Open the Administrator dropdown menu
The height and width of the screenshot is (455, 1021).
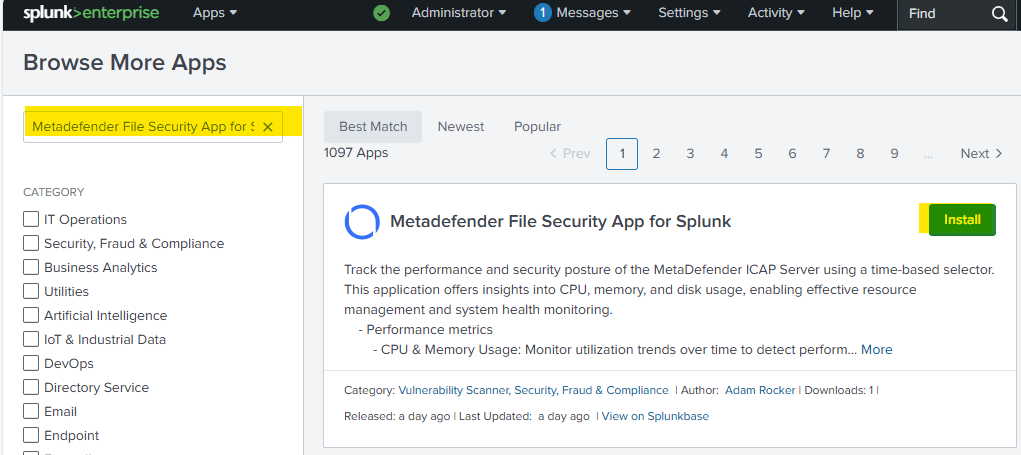tap(459, 13)
